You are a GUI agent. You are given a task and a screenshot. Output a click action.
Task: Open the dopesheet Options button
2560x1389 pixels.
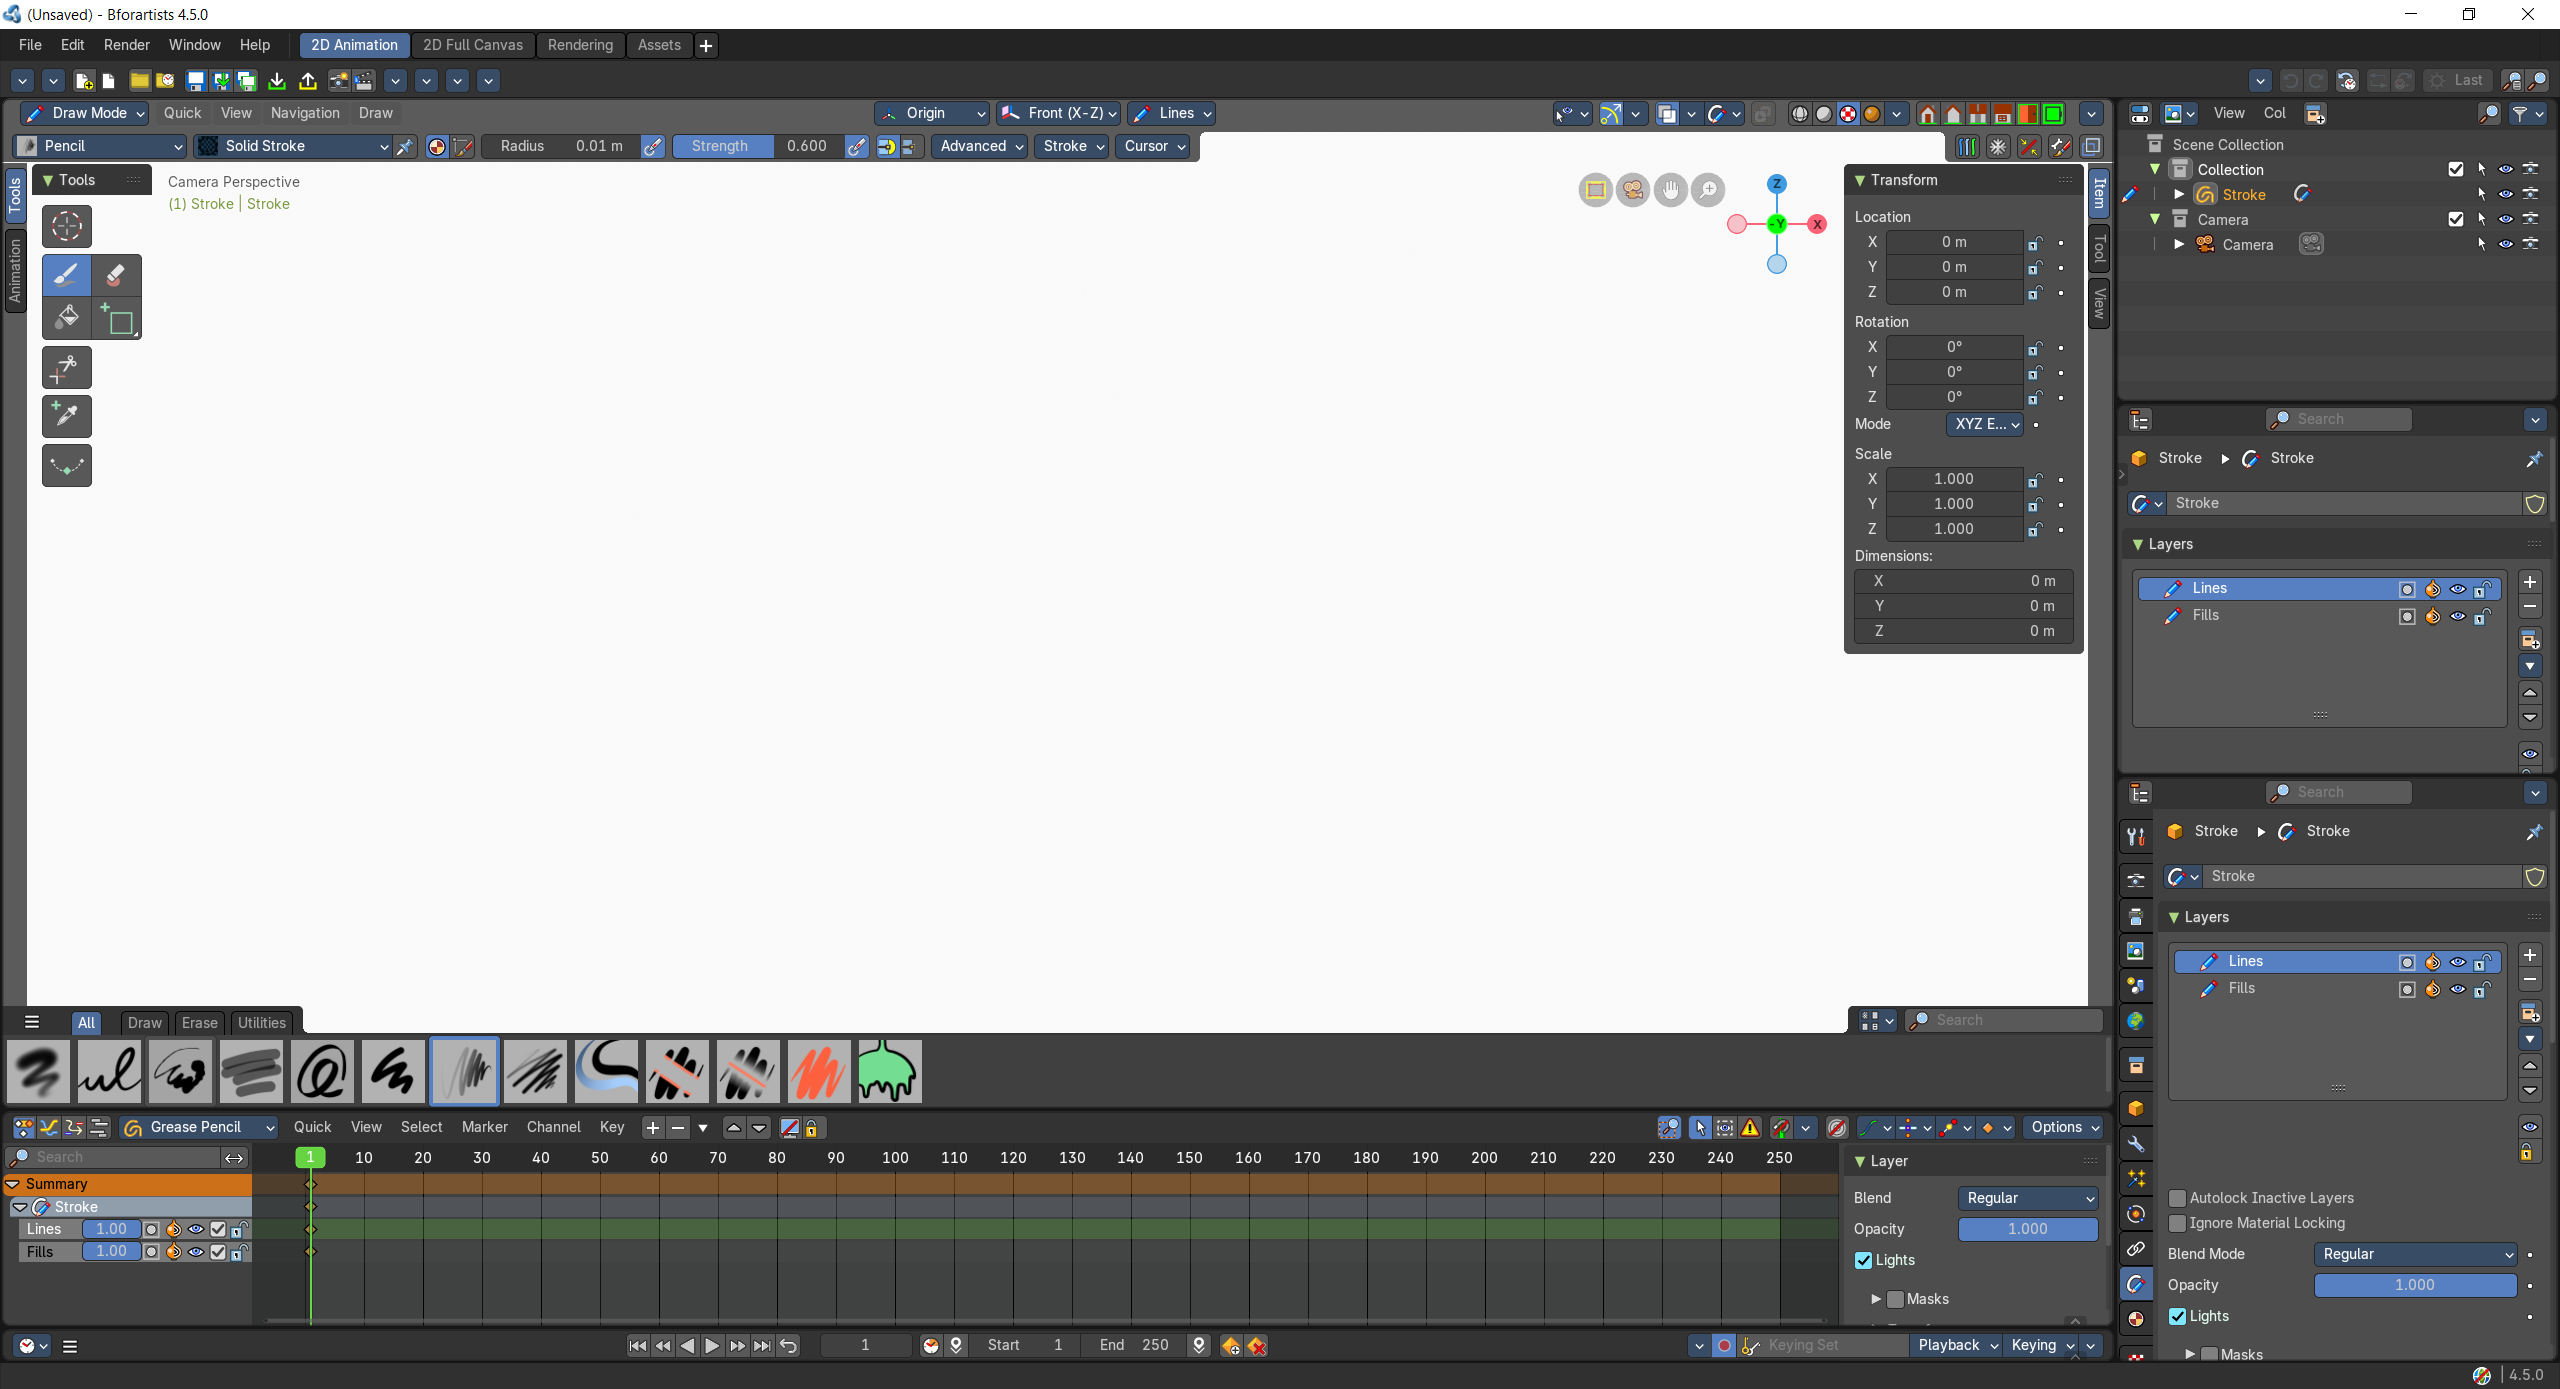click(x=2064, y=1127)
